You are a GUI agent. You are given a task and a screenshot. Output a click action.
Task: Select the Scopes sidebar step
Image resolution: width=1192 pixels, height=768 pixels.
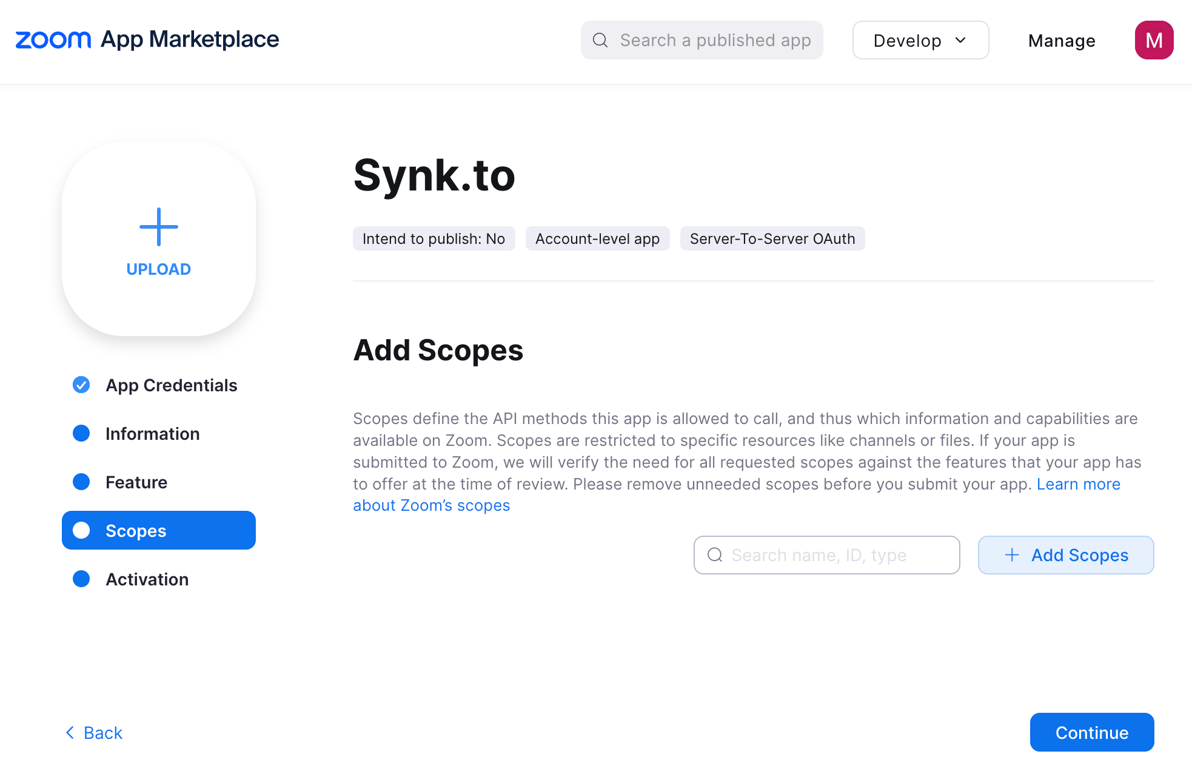point(159,530)
